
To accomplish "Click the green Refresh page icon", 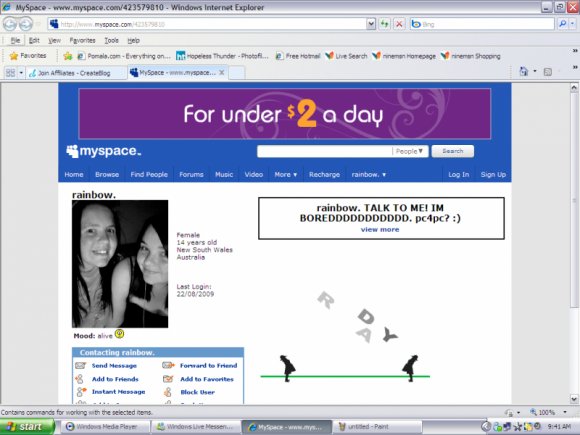I will (385, 24).
